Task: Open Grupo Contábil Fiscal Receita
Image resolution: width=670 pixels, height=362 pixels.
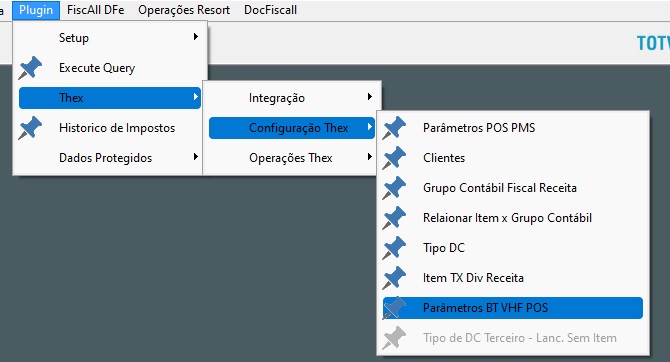Action: tap(513, 188)
